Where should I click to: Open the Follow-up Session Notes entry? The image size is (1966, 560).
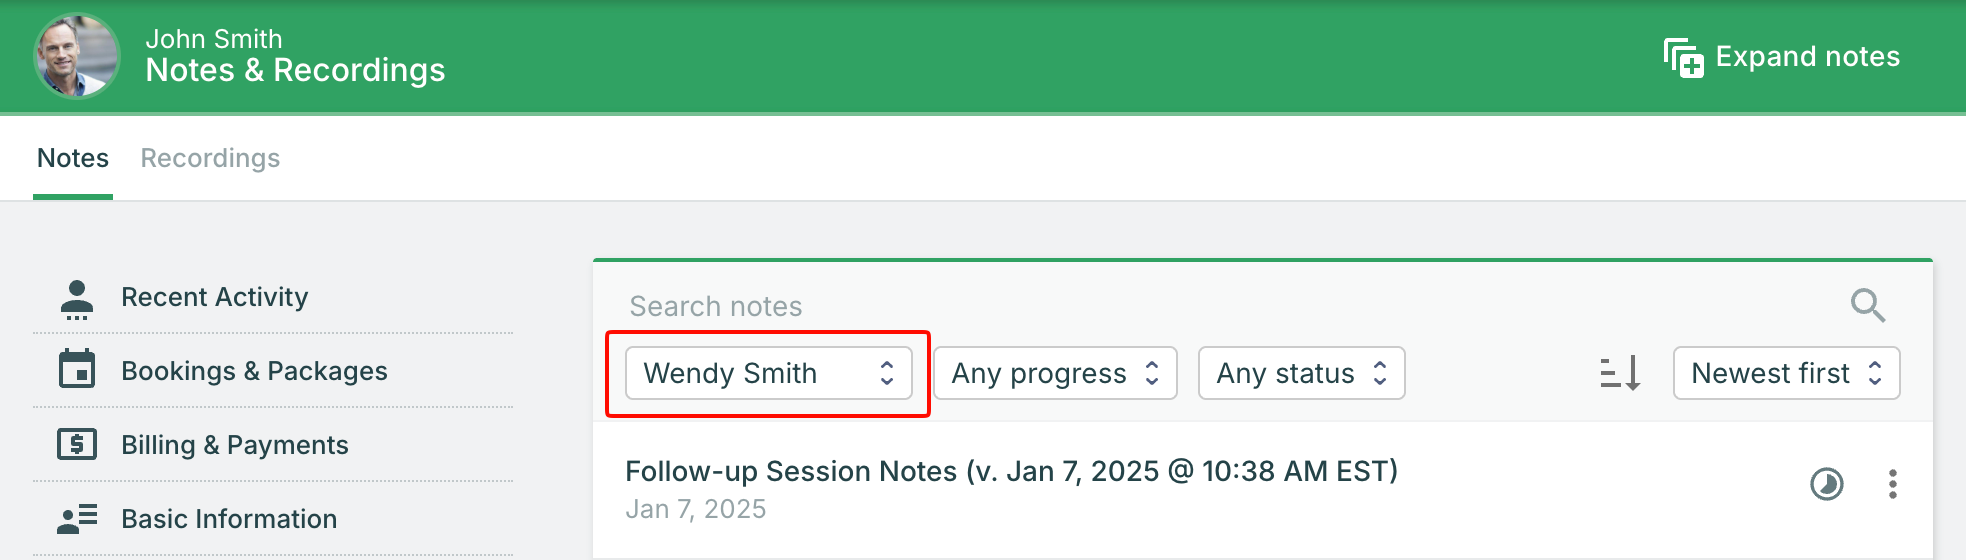click(x=1010, y=471)
